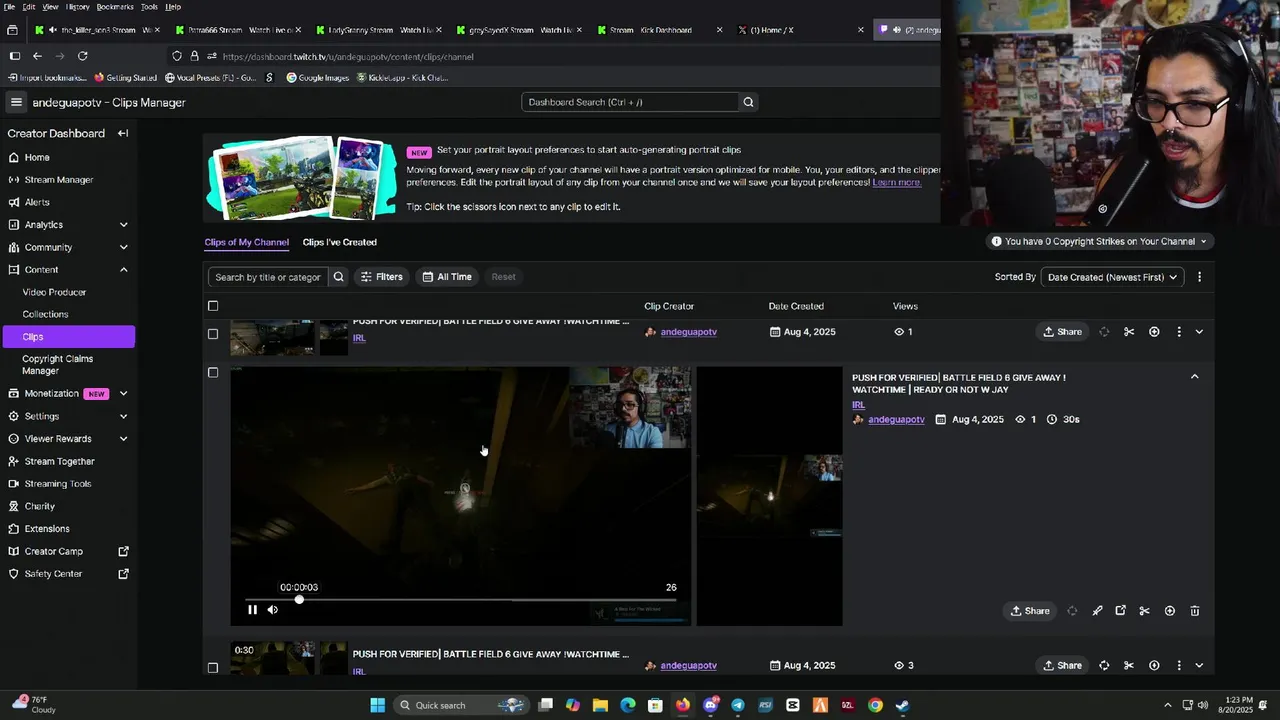Screen dimensions: 1280x720
Task: Open the Date Created sort dropdown
Action: click(x=1112, y=277)
